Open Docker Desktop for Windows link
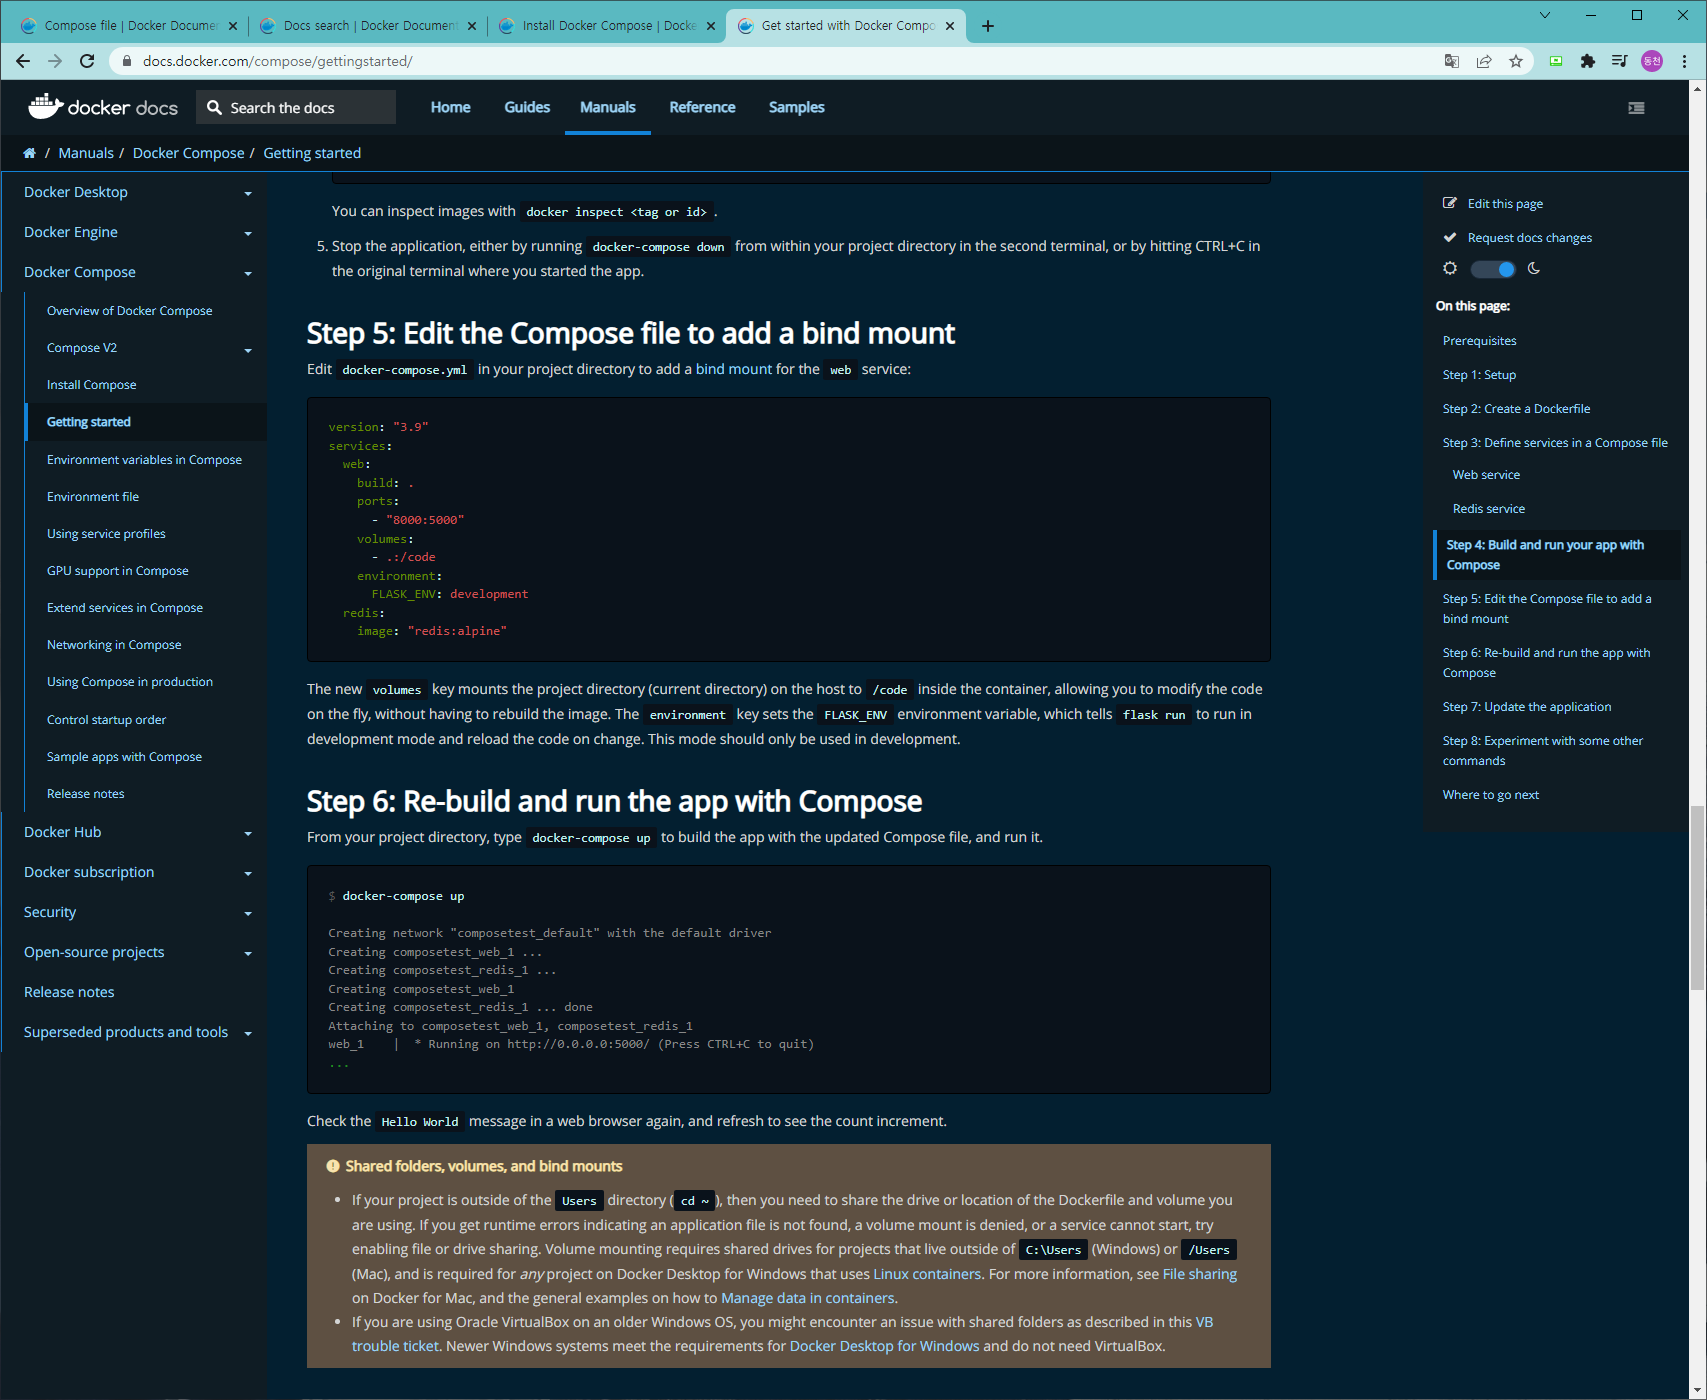This screenshot has width=1707, height=1400. click(884, 1346)
